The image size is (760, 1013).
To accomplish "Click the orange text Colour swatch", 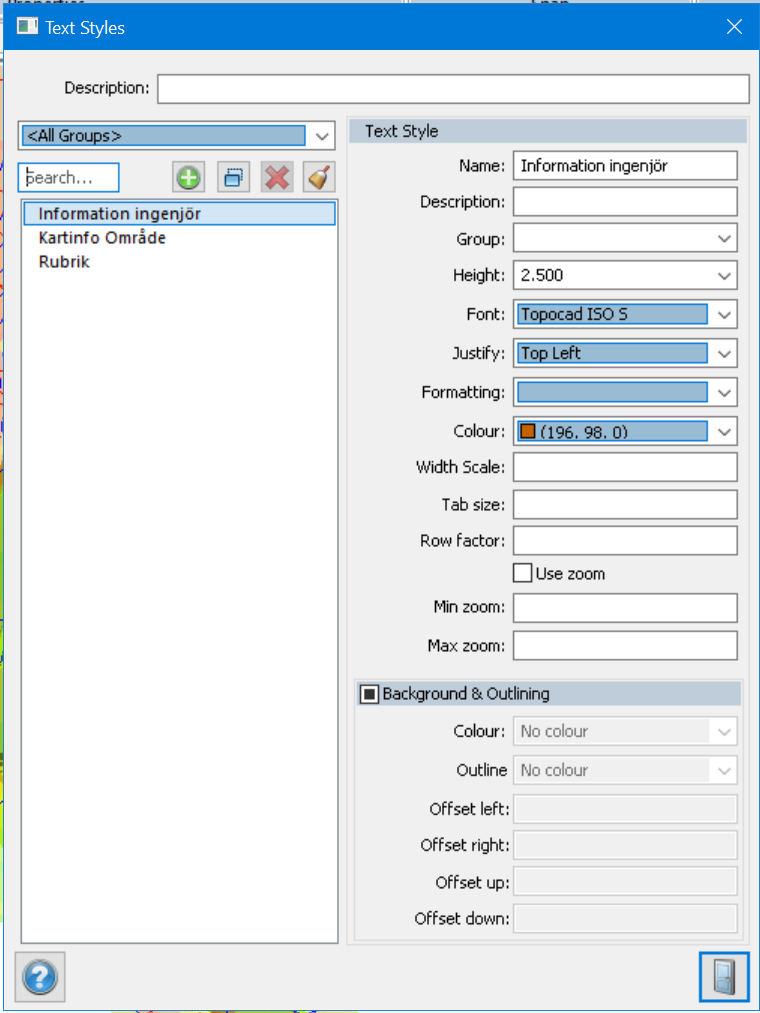I will click(528, 432).
